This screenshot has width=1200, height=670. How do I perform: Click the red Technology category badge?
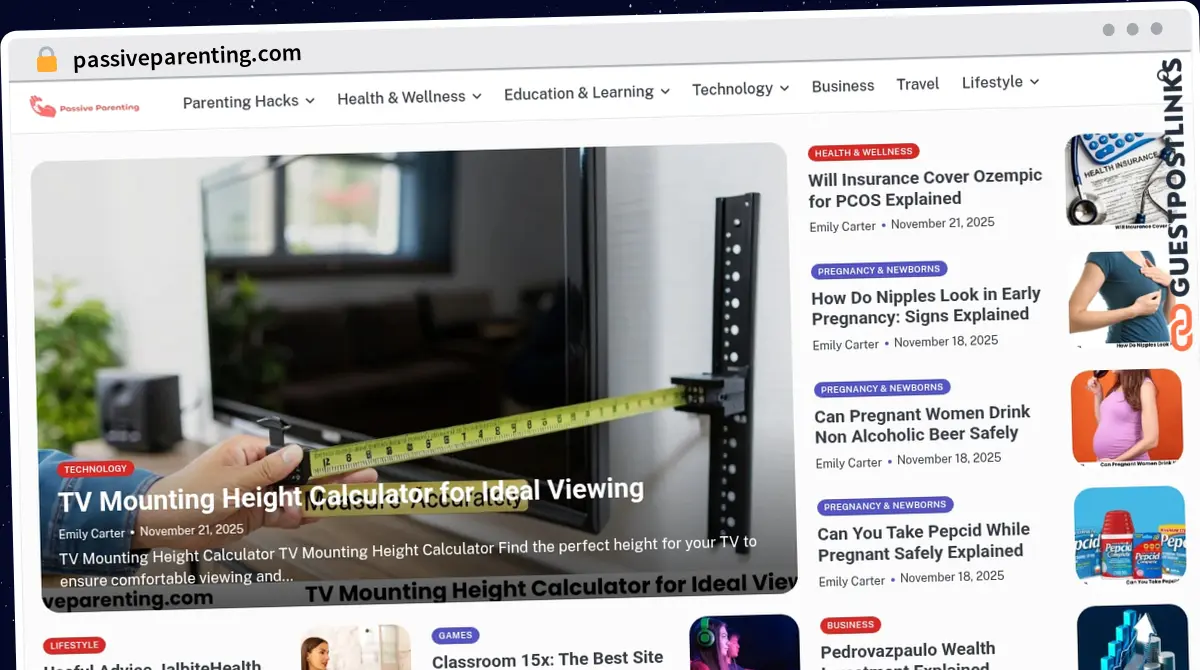pyautogui.click(x=95, y=468)
